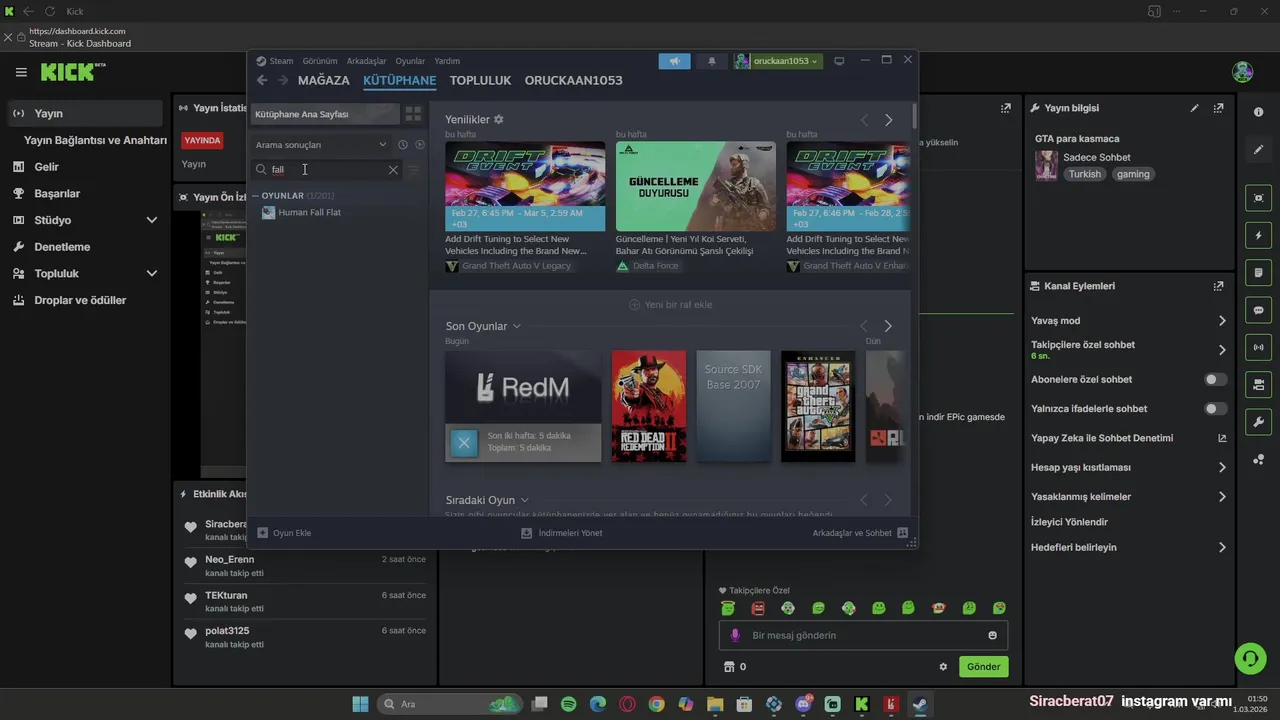This screenshot has width=1280, height=720.
Task: Open the Windows Start menu
Action: [360, 704]
